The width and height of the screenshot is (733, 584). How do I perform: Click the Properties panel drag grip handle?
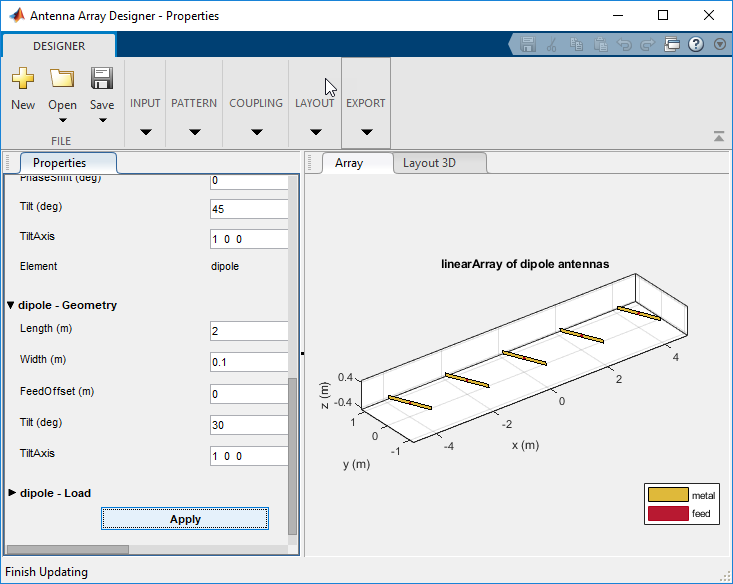[7, 163]
